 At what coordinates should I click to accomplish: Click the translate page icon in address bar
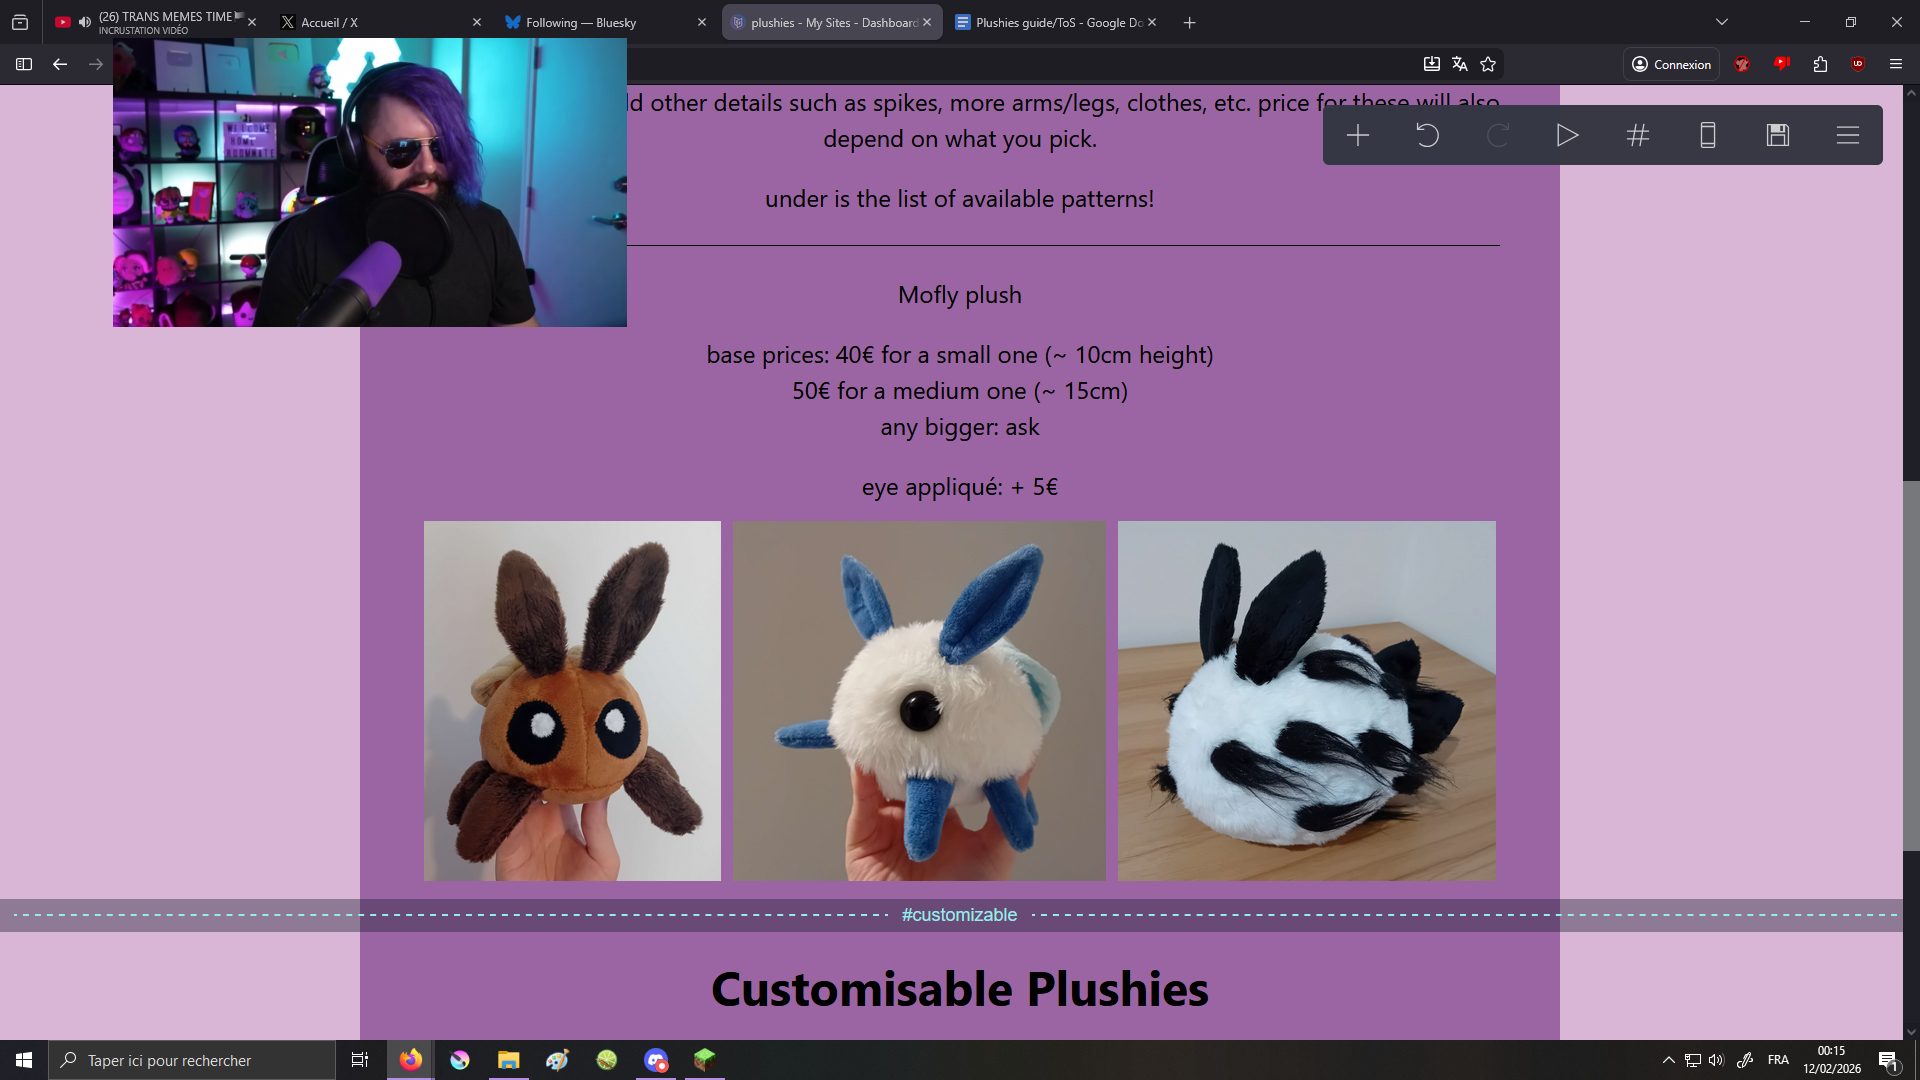[1460, 64]
